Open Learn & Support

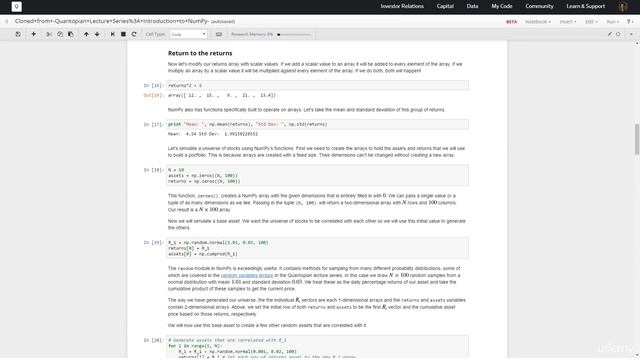[585, 6]
